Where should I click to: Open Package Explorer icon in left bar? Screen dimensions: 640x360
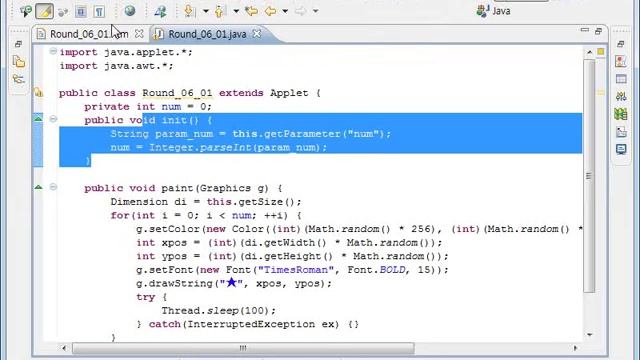pos(19,62)
